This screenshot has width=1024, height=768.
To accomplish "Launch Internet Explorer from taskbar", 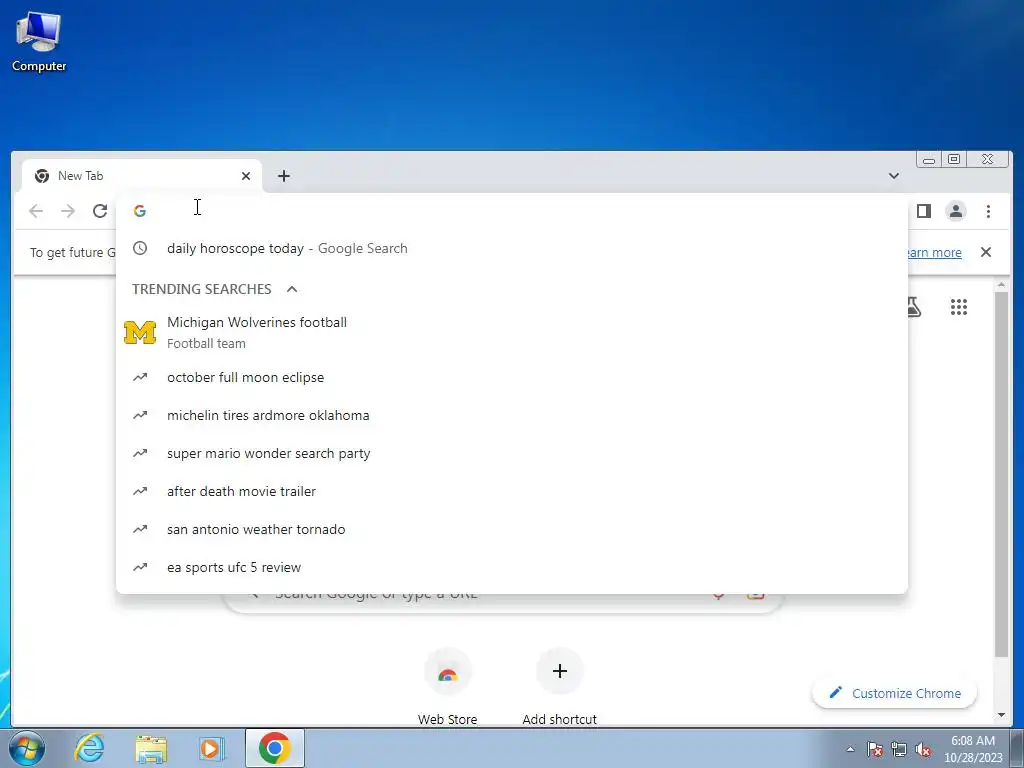I will click(89, 748).
